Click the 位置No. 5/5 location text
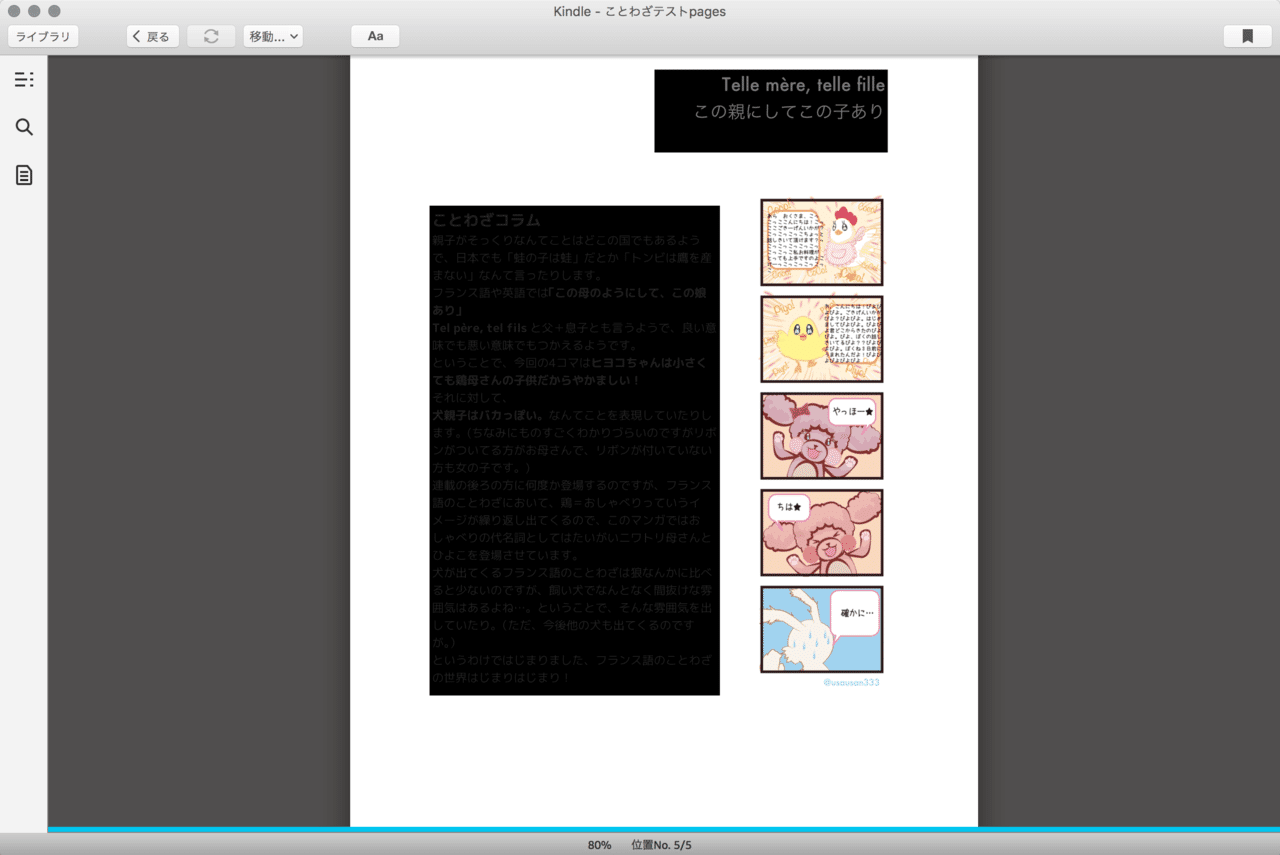 tap(661, 845)
